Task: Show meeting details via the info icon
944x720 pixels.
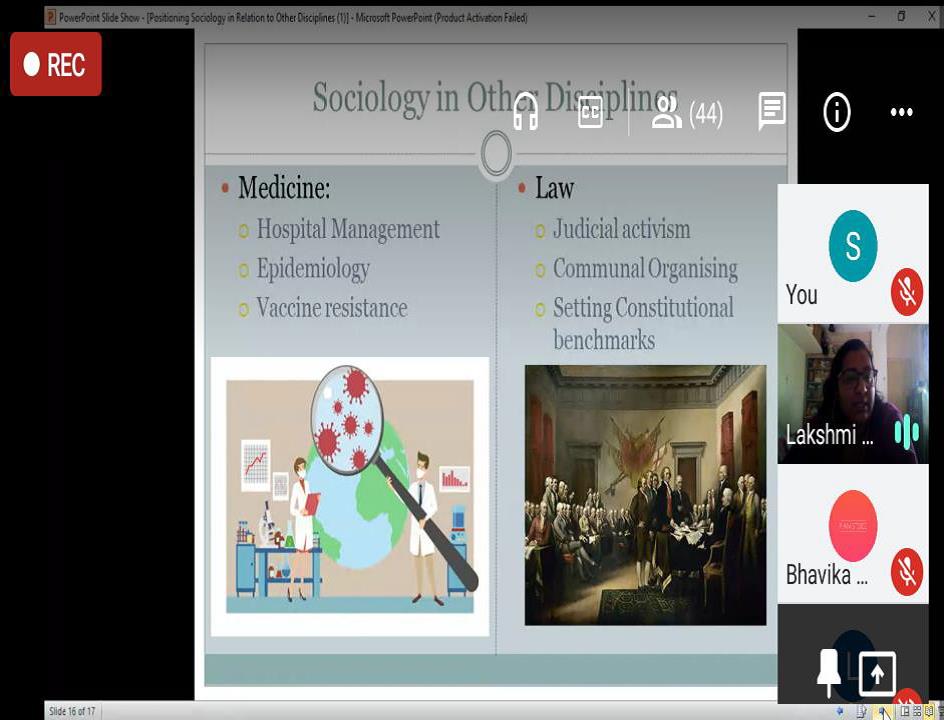Action: pyautogui.click(x=837, y=113)
